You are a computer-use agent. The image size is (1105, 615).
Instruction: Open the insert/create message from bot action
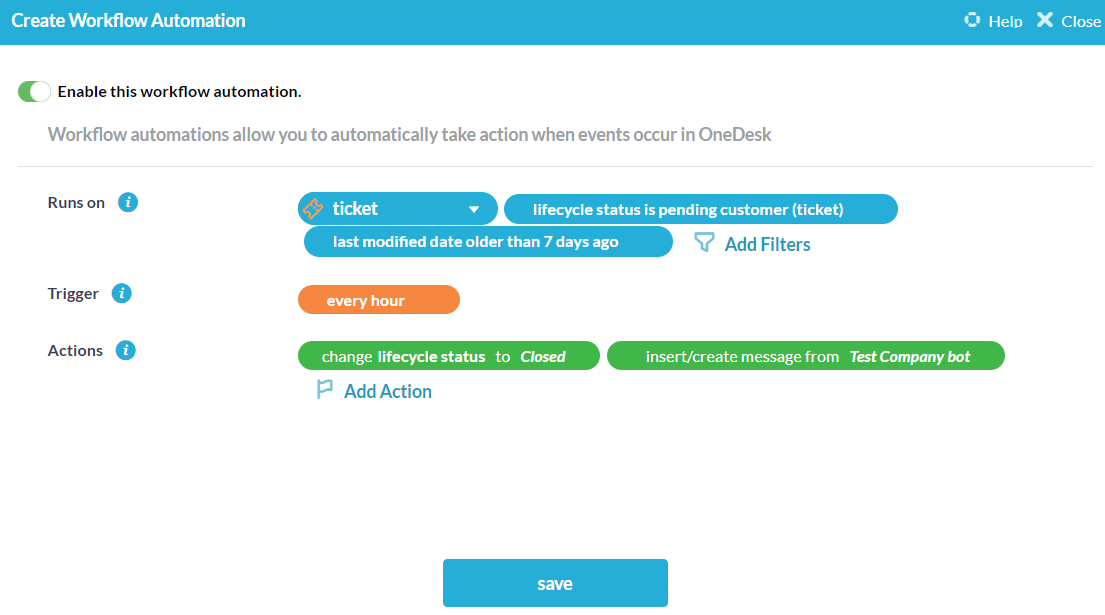805,357
